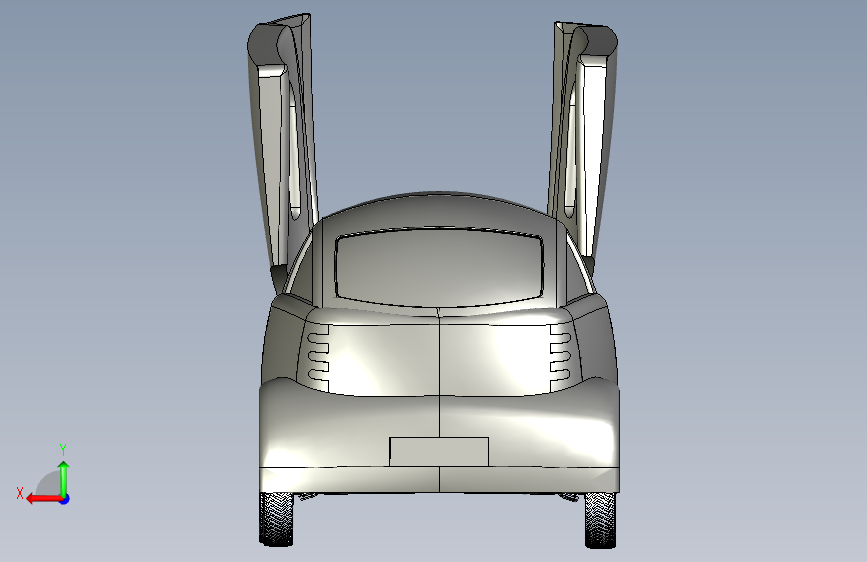The height and width of the screenshot is (562, 867).
Task: Select the vent slots on the car's right side
Action: [x=560, y=357]
